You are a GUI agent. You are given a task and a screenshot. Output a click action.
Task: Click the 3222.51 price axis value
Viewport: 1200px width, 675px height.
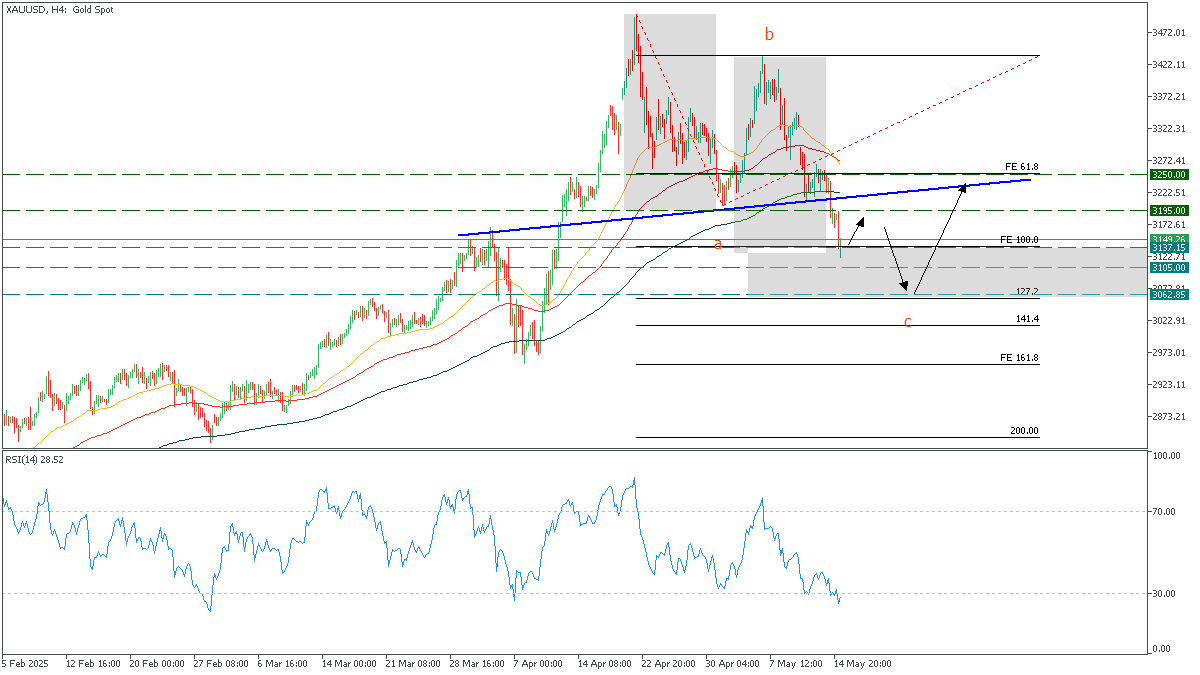[1168, 192]
